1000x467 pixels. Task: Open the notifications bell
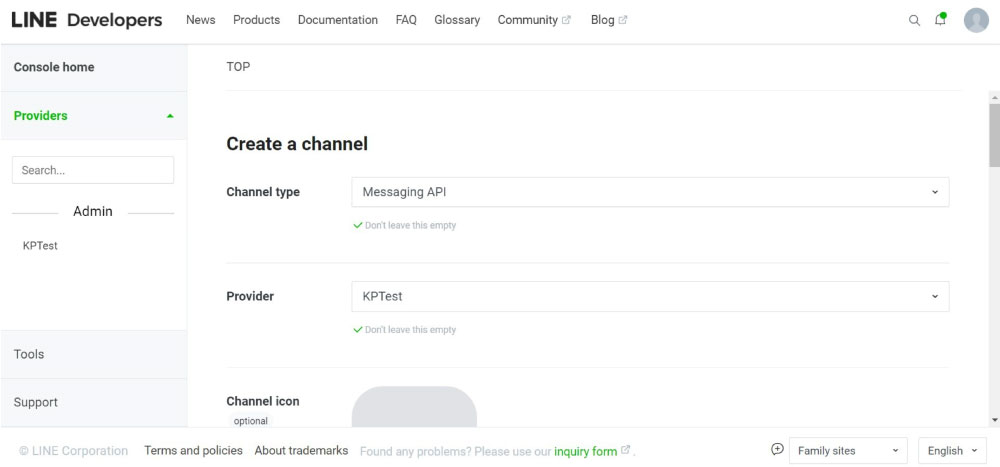tap(940, 20)
